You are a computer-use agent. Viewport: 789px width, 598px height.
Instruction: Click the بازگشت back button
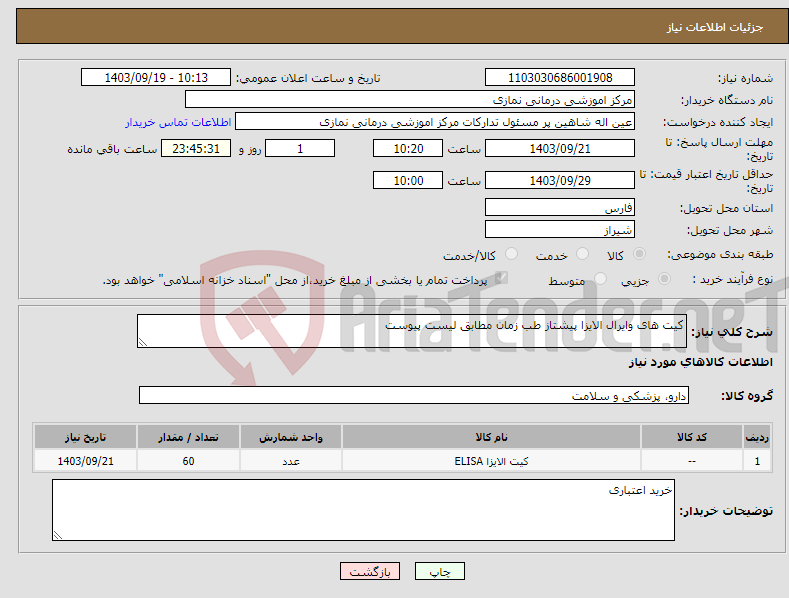(x=370, y=571)
